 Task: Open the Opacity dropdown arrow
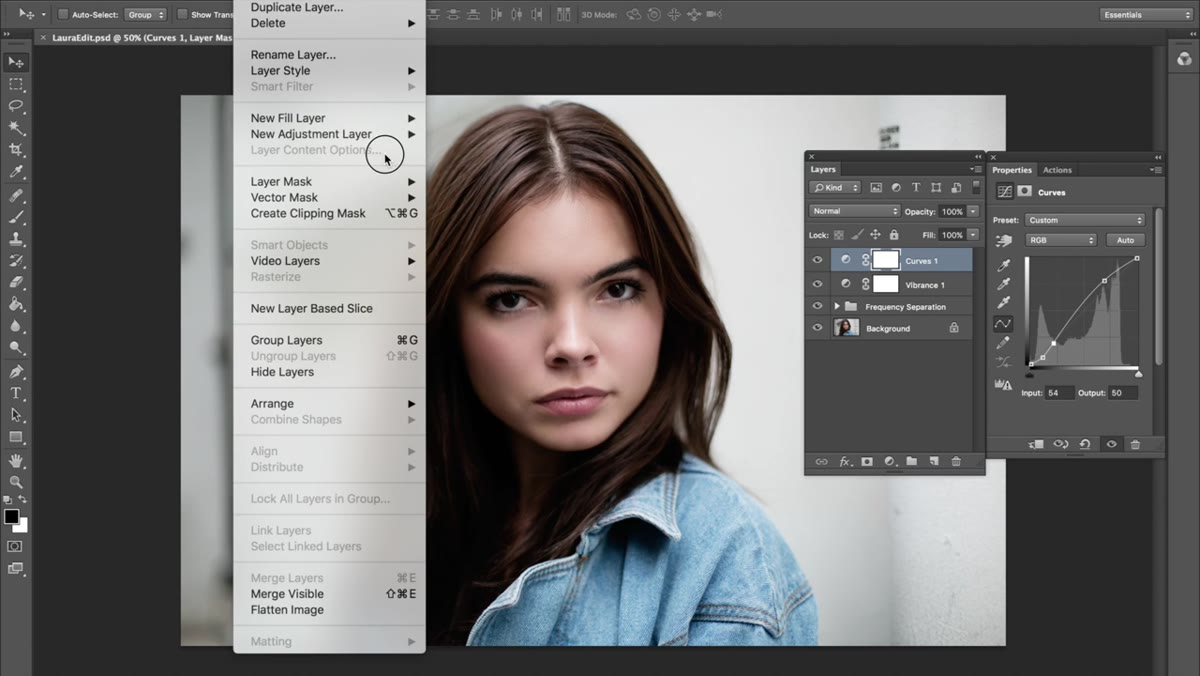(x=972, y=211)
